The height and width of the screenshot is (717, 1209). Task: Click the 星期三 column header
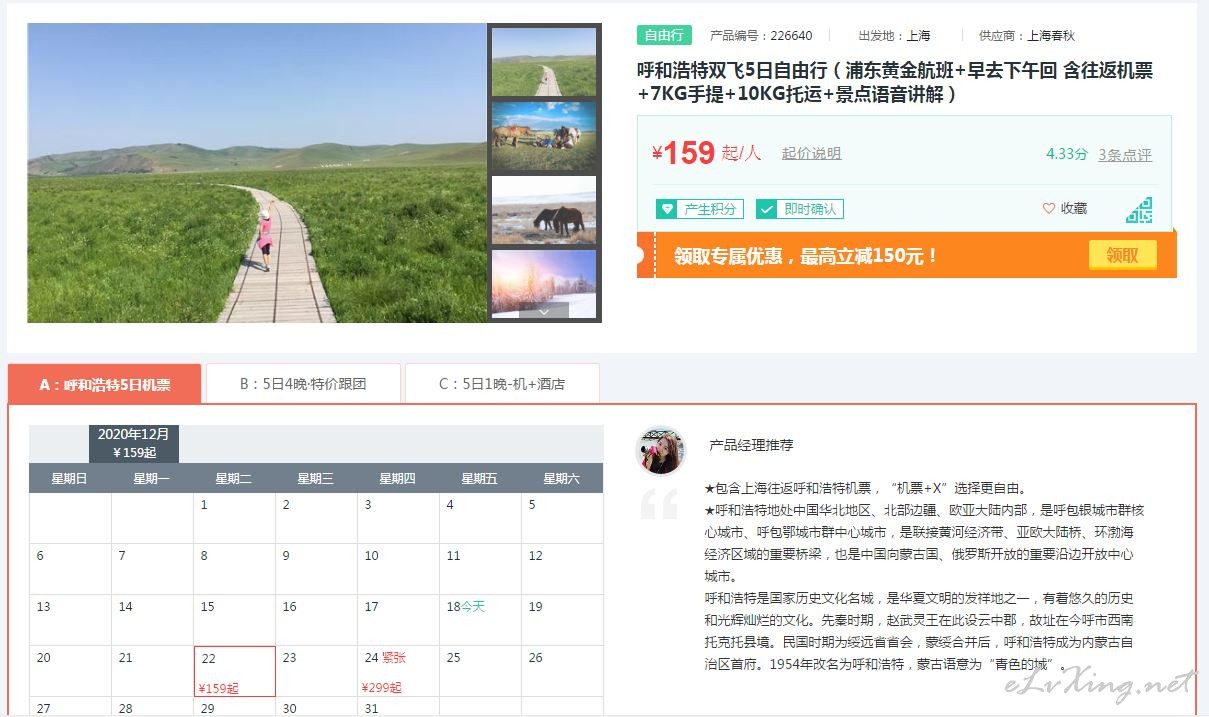point(315,479)
